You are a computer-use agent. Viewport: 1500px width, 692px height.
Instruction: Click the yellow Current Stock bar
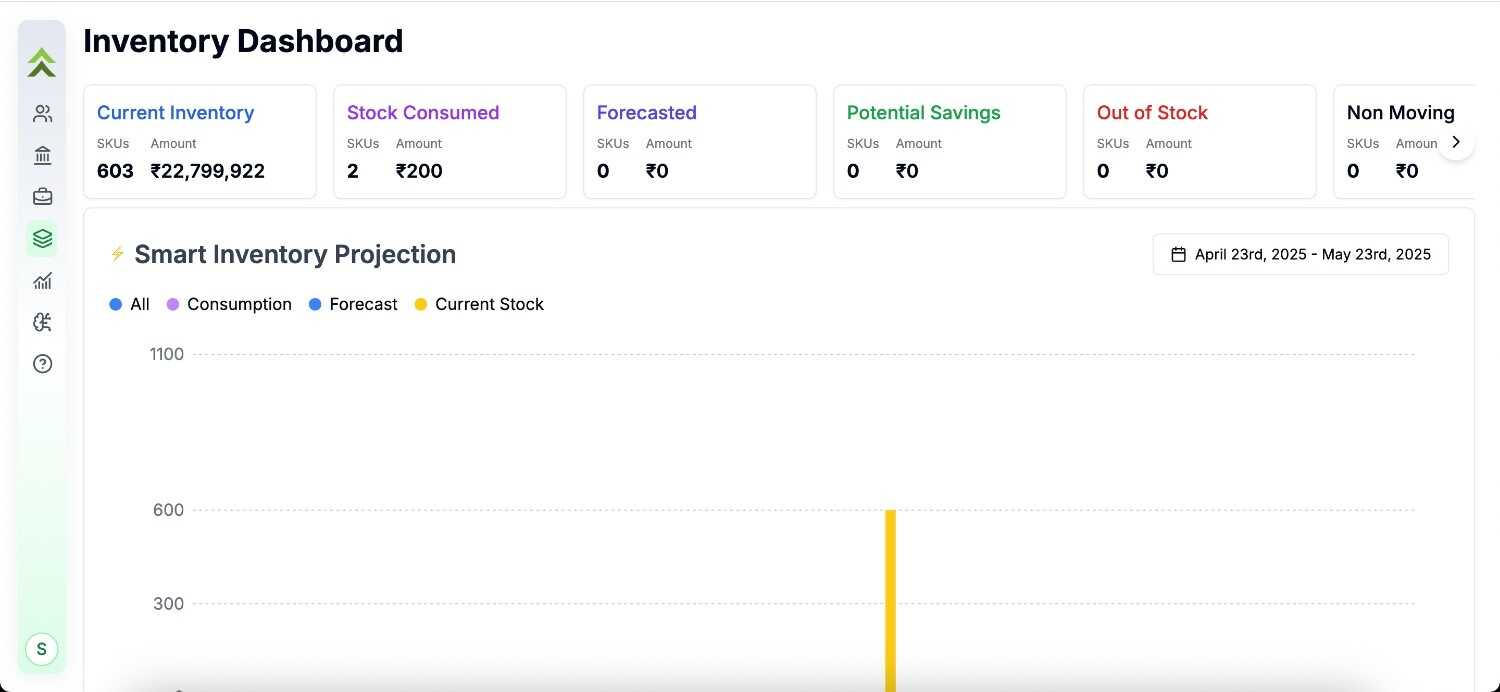(890, 598)
